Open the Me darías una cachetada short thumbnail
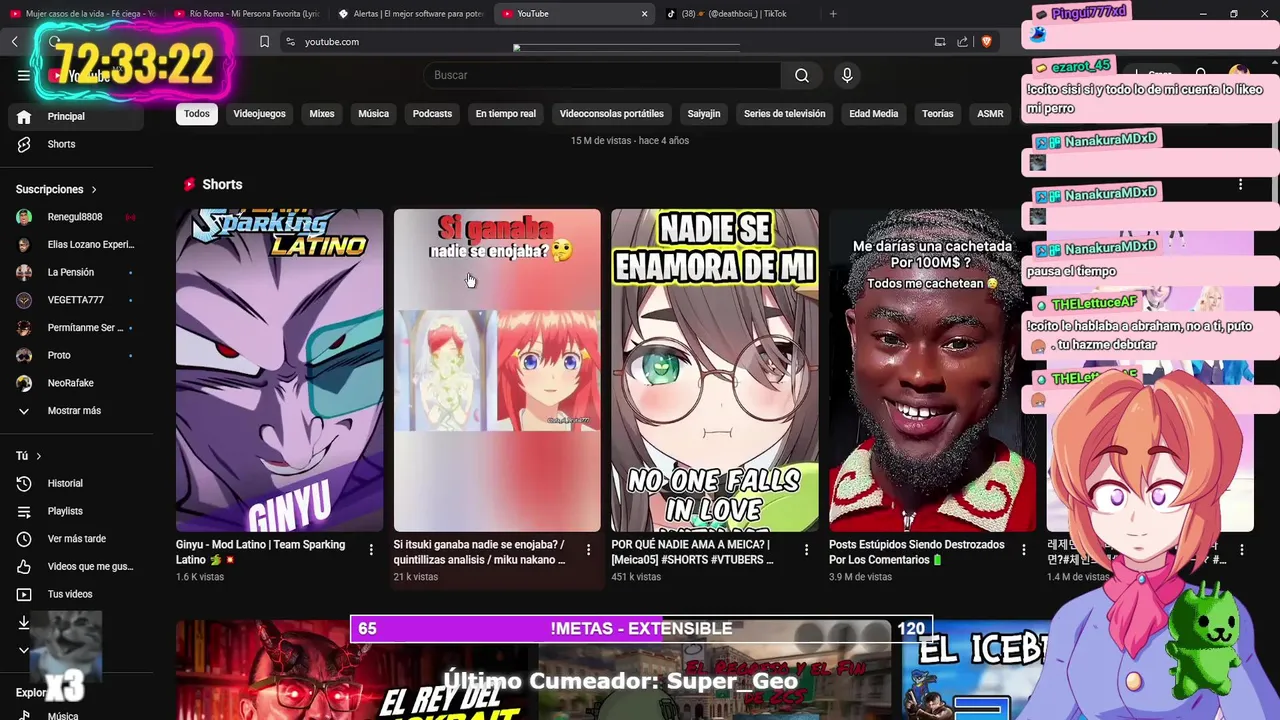 pos(932,370)
